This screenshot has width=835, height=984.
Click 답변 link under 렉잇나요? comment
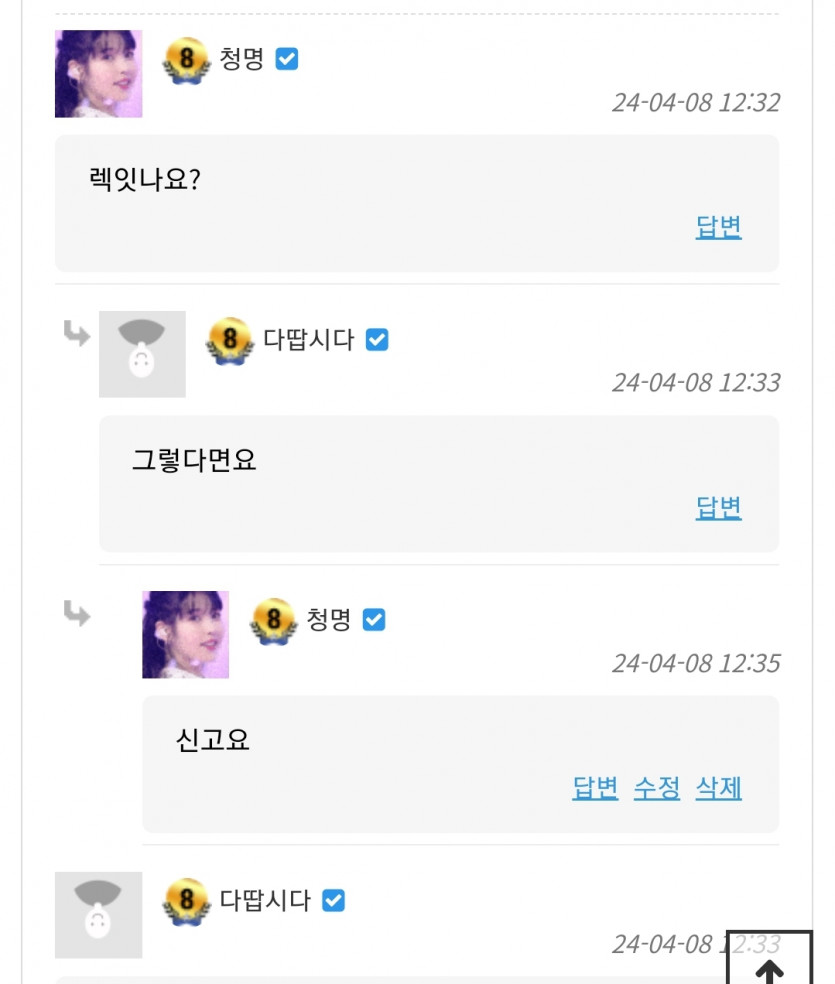pos(718,227)
